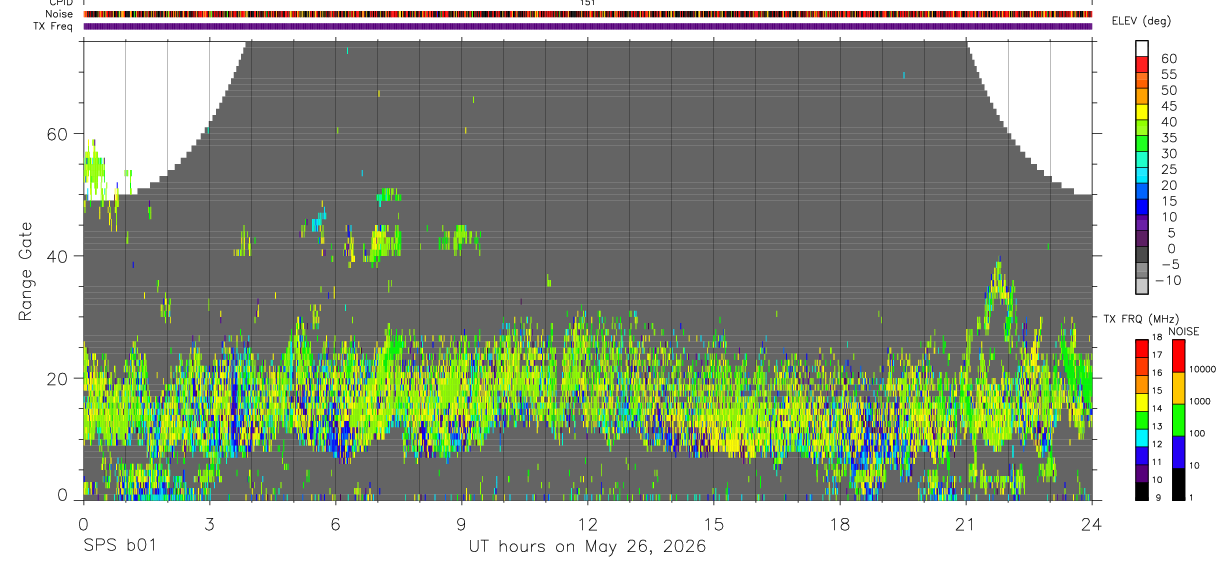Click the green 100 band in NOISE legend
The image size is (1228, 567).
[1177, 420]
